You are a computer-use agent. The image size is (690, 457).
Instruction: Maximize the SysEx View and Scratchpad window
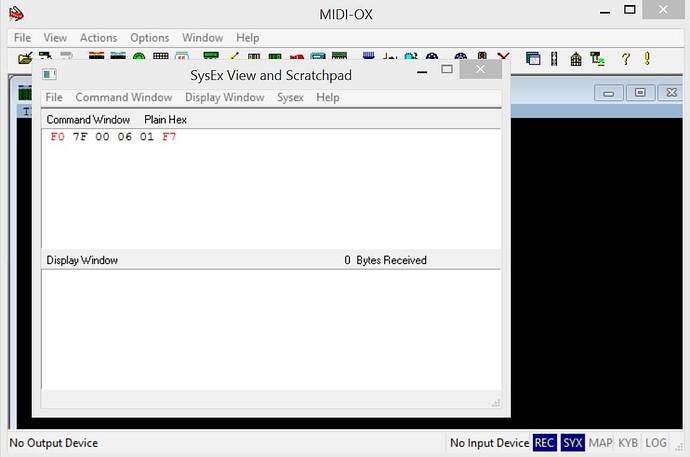pyautogui.click(x=447, y=69)
